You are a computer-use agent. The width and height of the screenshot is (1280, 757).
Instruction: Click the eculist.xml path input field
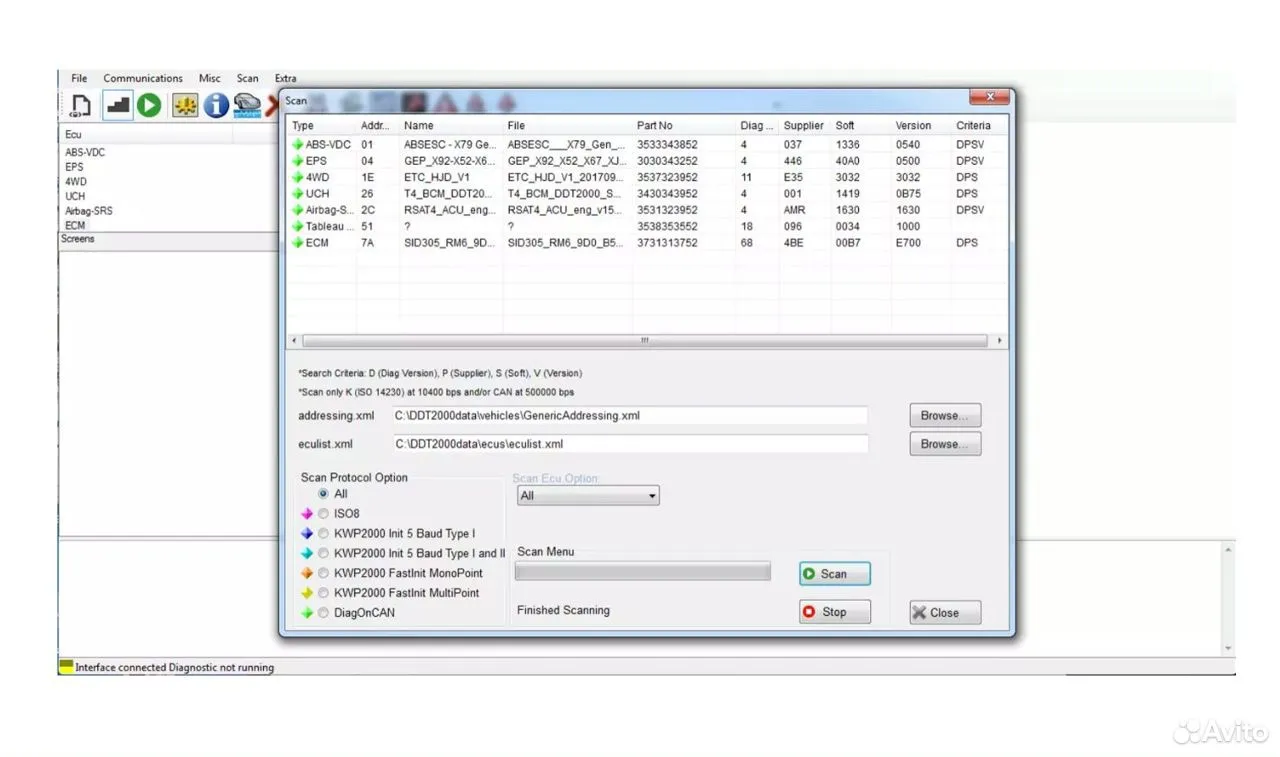pyautogui.click(x=630, y=444)
